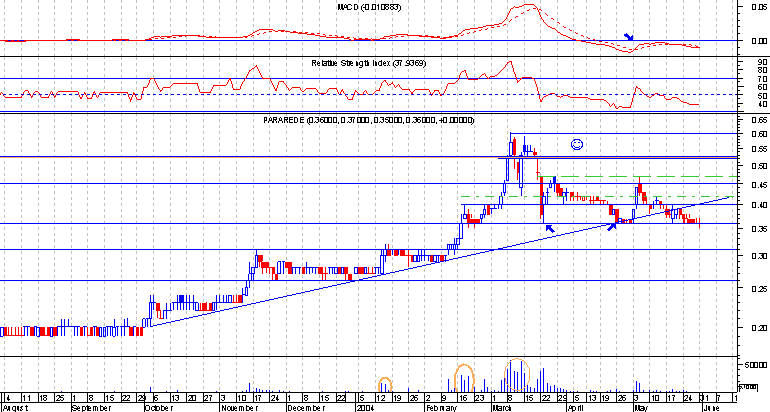
Task: Select the September month label
Action: [90, 408]
